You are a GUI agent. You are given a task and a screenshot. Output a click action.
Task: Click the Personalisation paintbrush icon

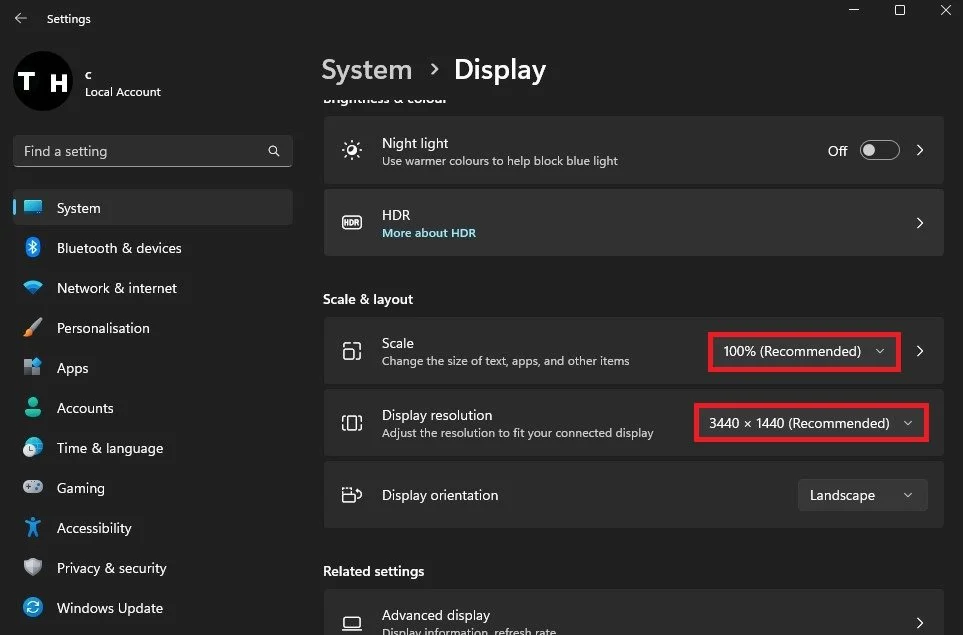point(33,327)
